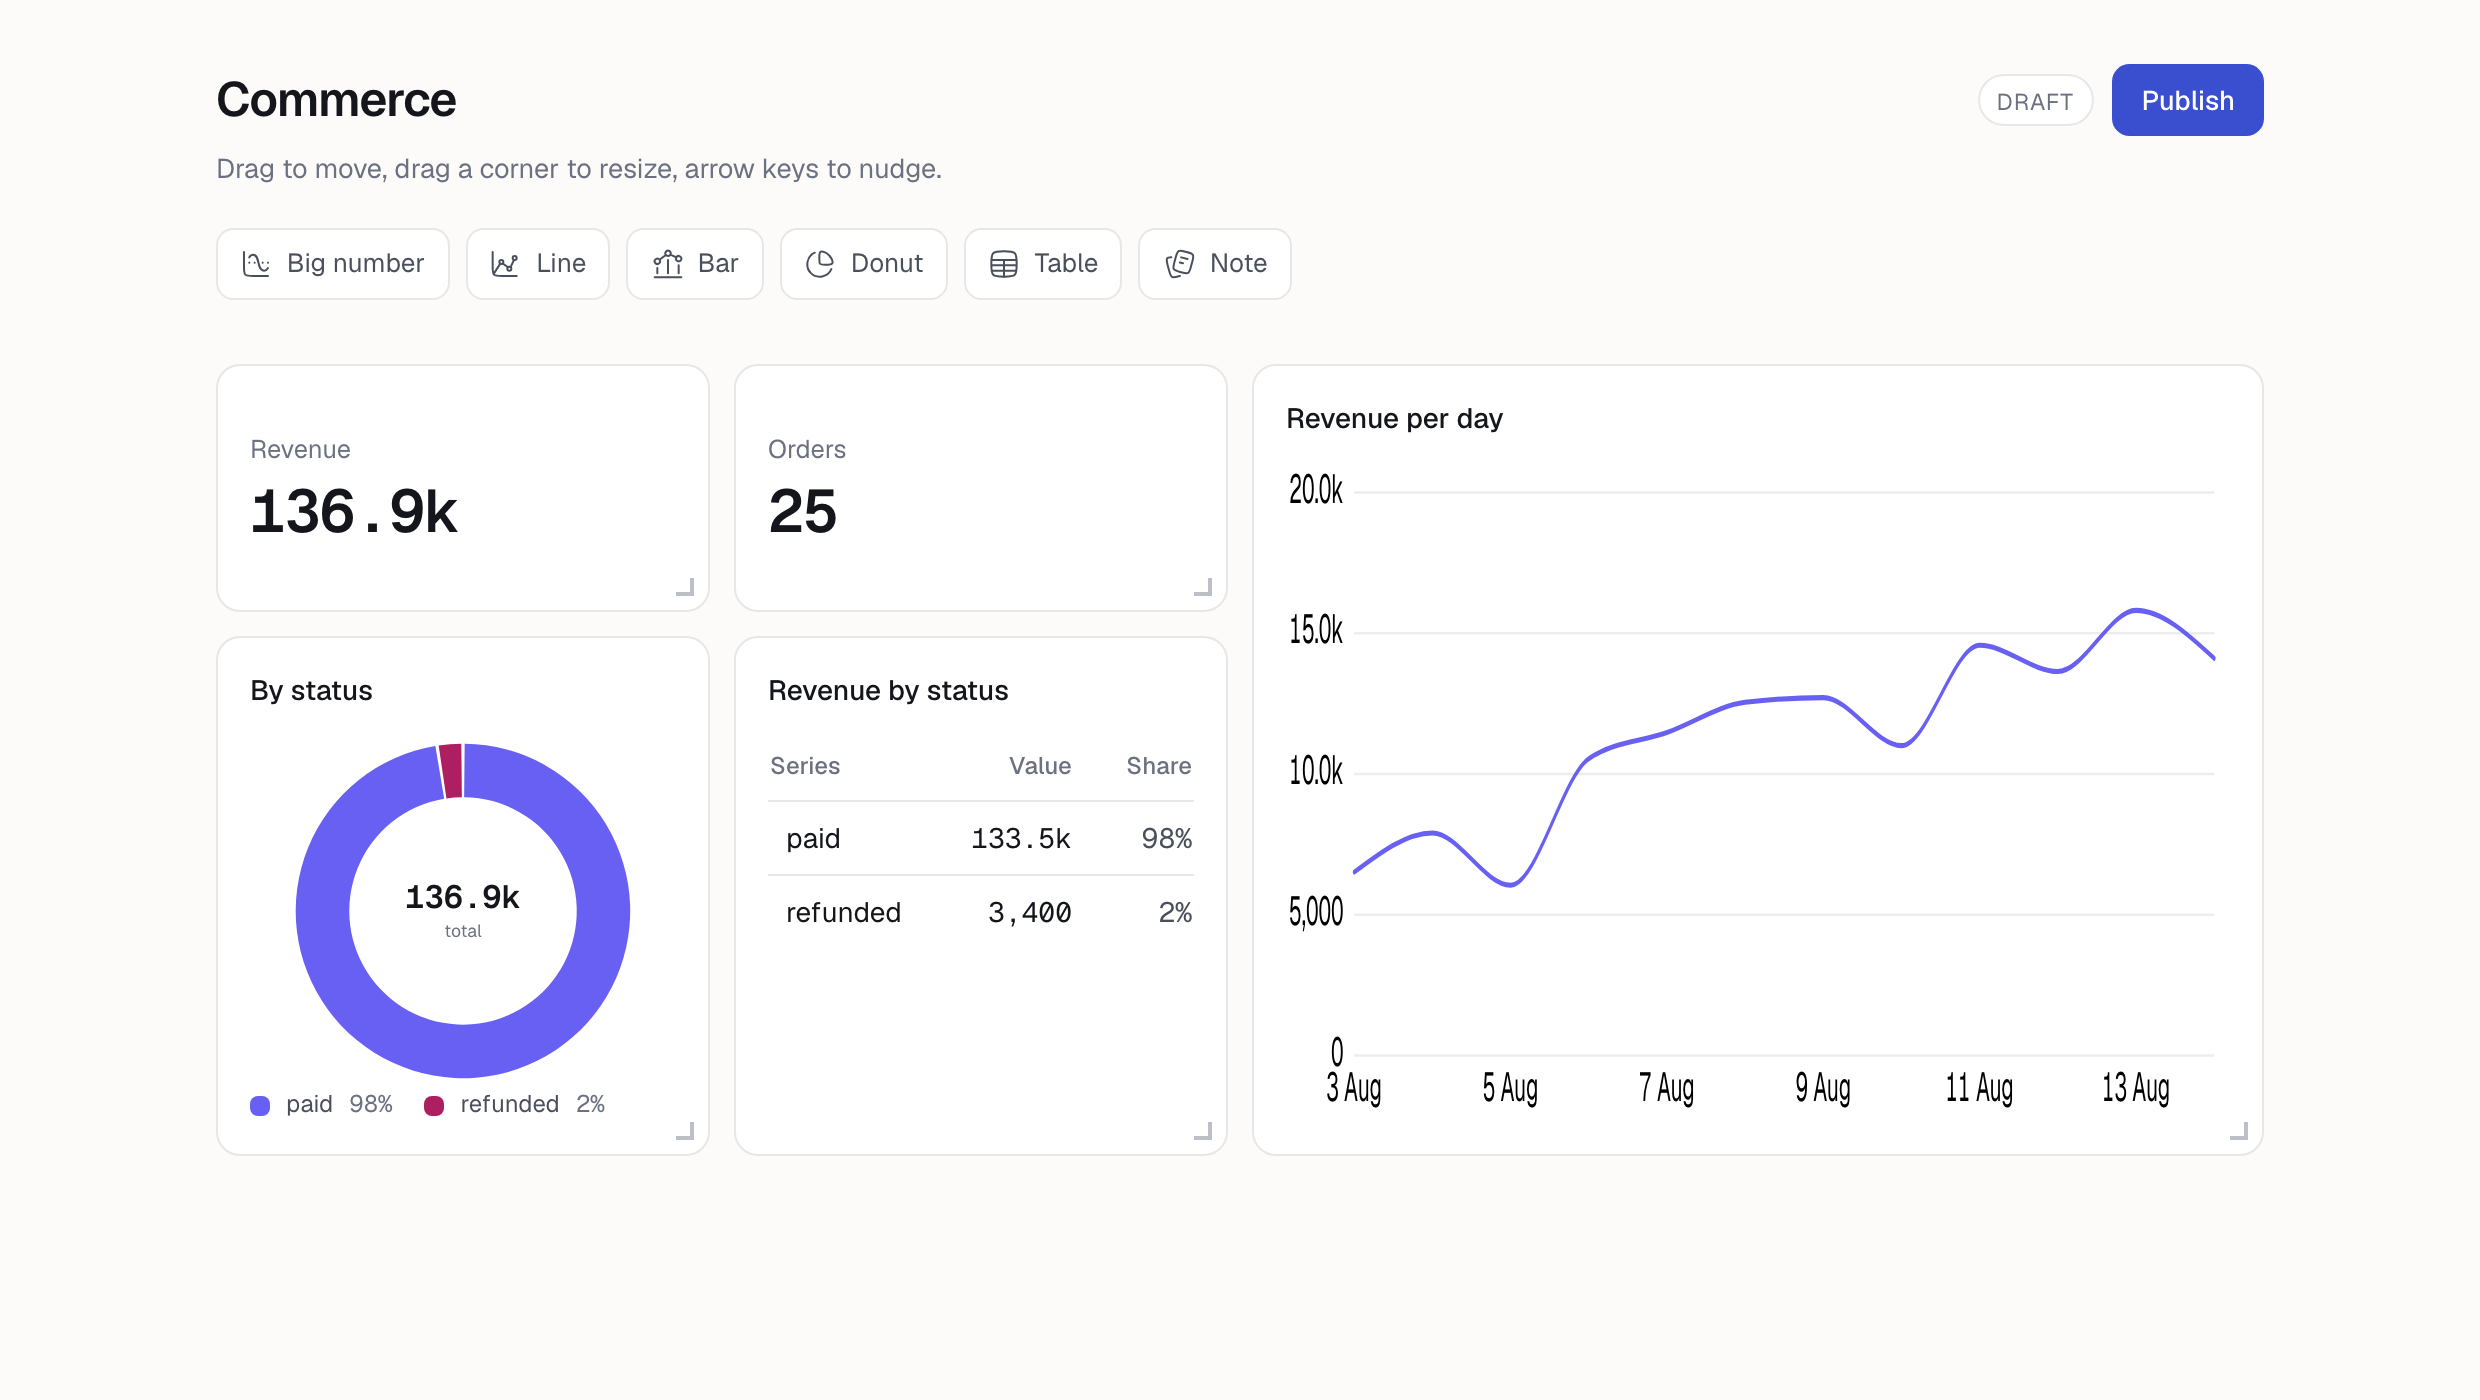Click the refunded slice of the donut

pyautogui.click(x=451, y=771)
